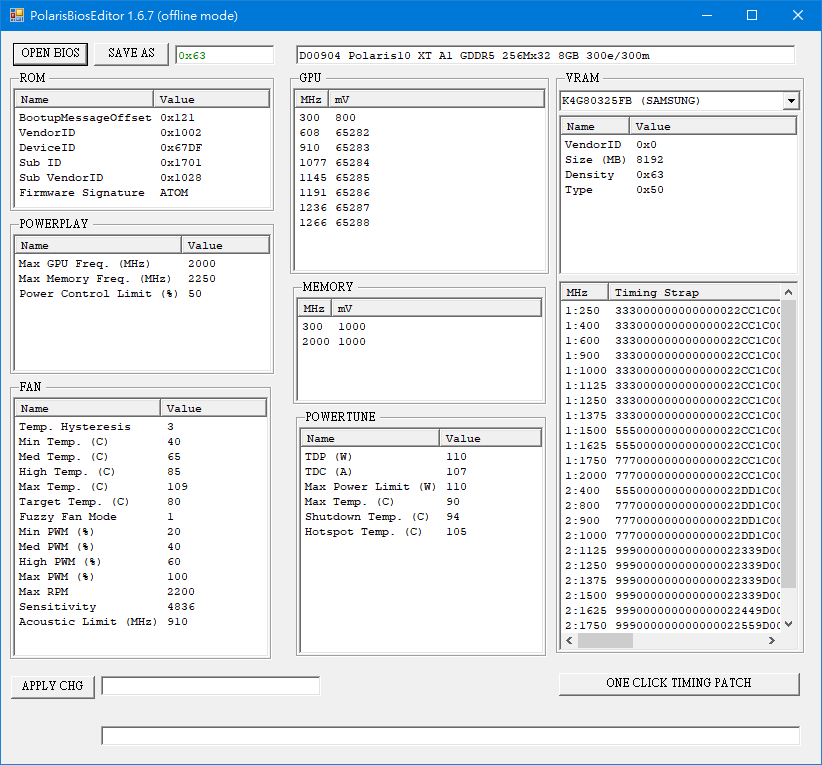The width and height of the screenshot is (822, 765).
Task: Click the Timing Strap column header
Action: point(694,293)
